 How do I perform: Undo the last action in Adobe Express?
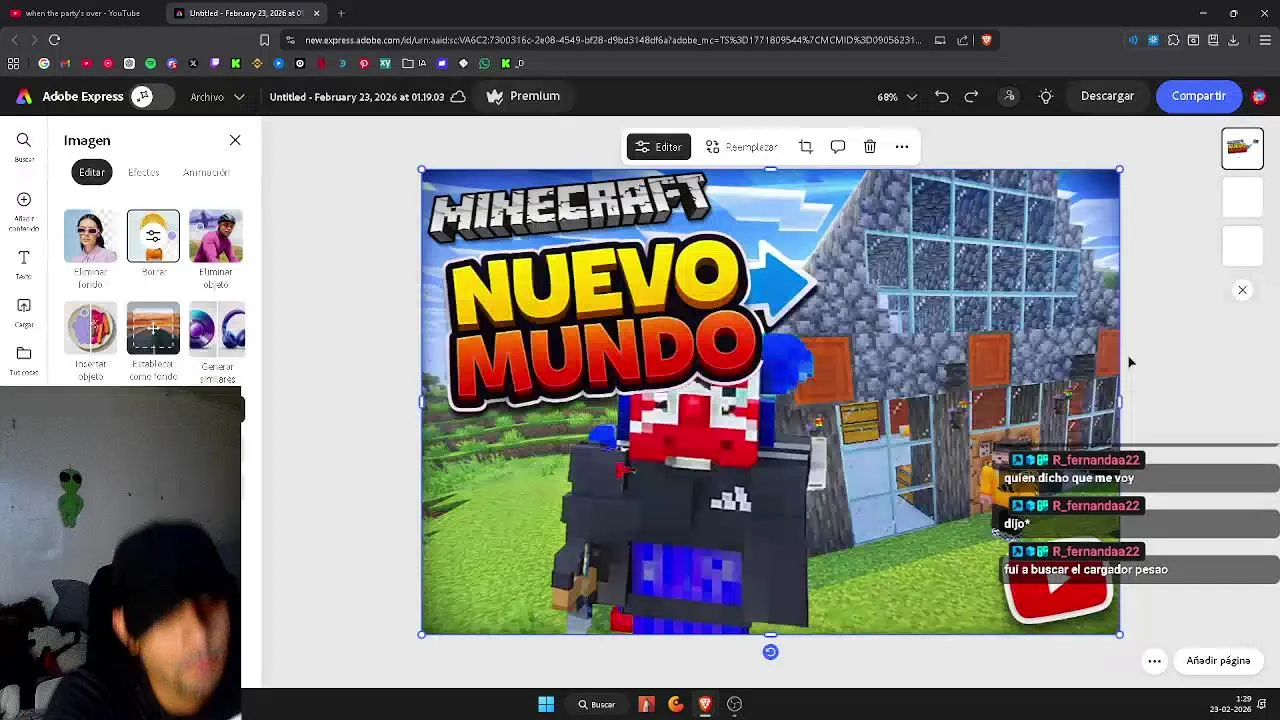coord(942,96)
